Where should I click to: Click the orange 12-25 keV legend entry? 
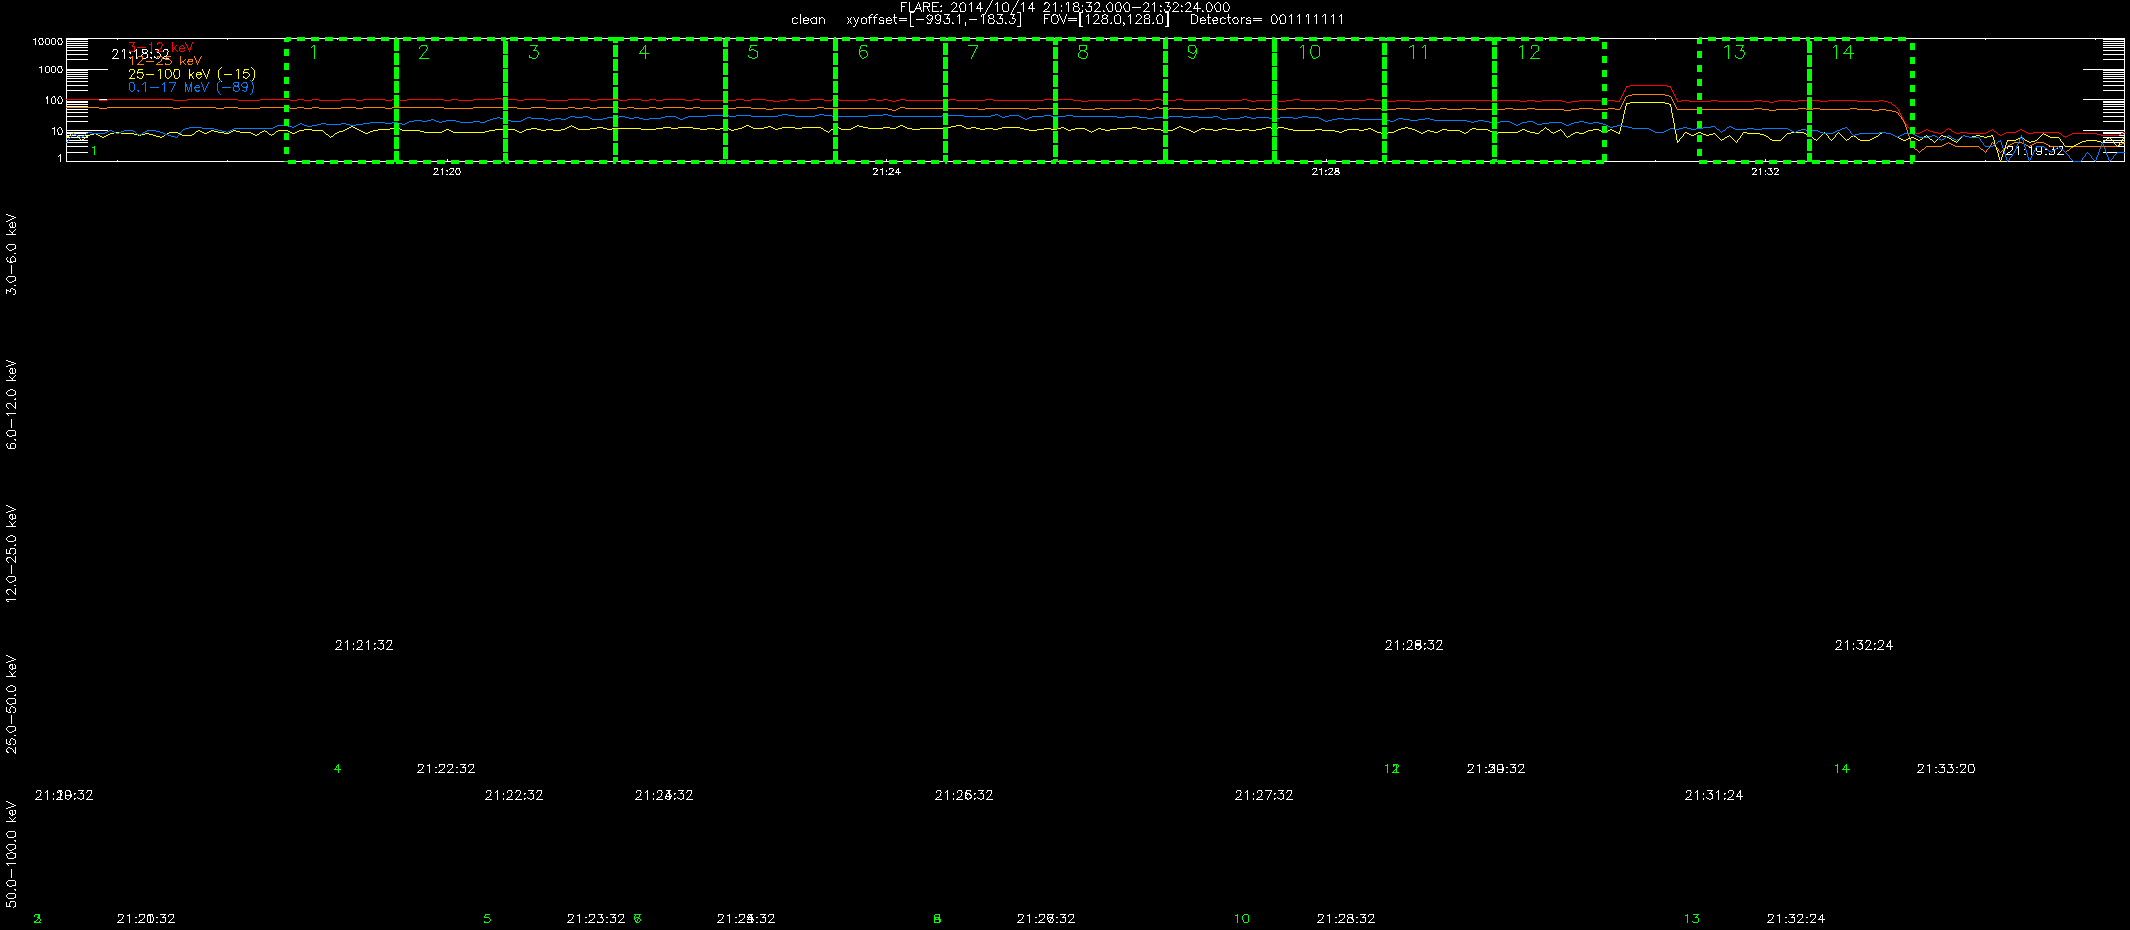pos(166,61)
